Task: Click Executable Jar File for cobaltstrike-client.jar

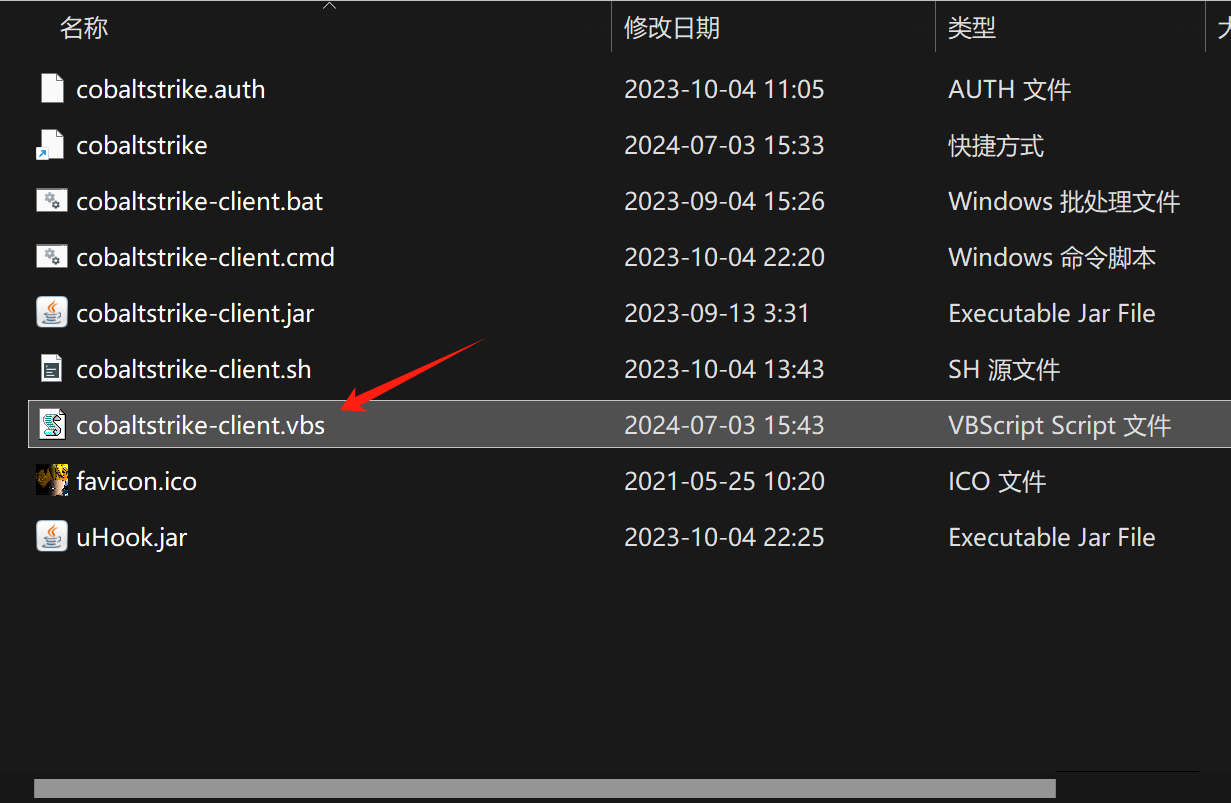Action: (1052, 313)
